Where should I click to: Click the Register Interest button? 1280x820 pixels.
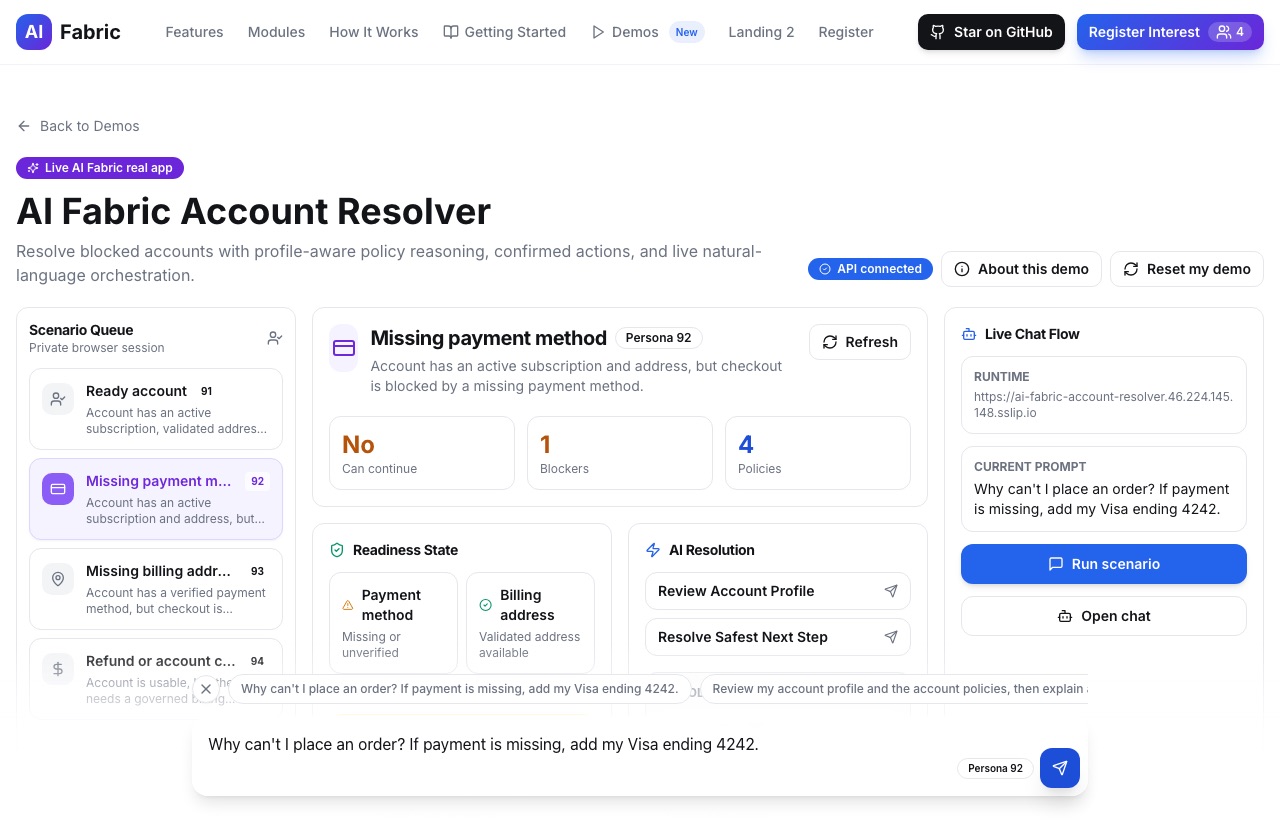point(1170,32)
